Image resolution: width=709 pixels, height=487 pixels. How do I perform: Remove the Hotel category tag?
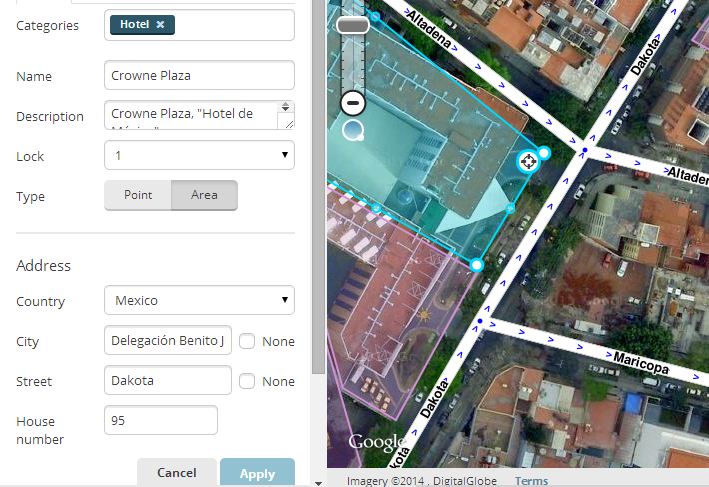coord(160,25)
